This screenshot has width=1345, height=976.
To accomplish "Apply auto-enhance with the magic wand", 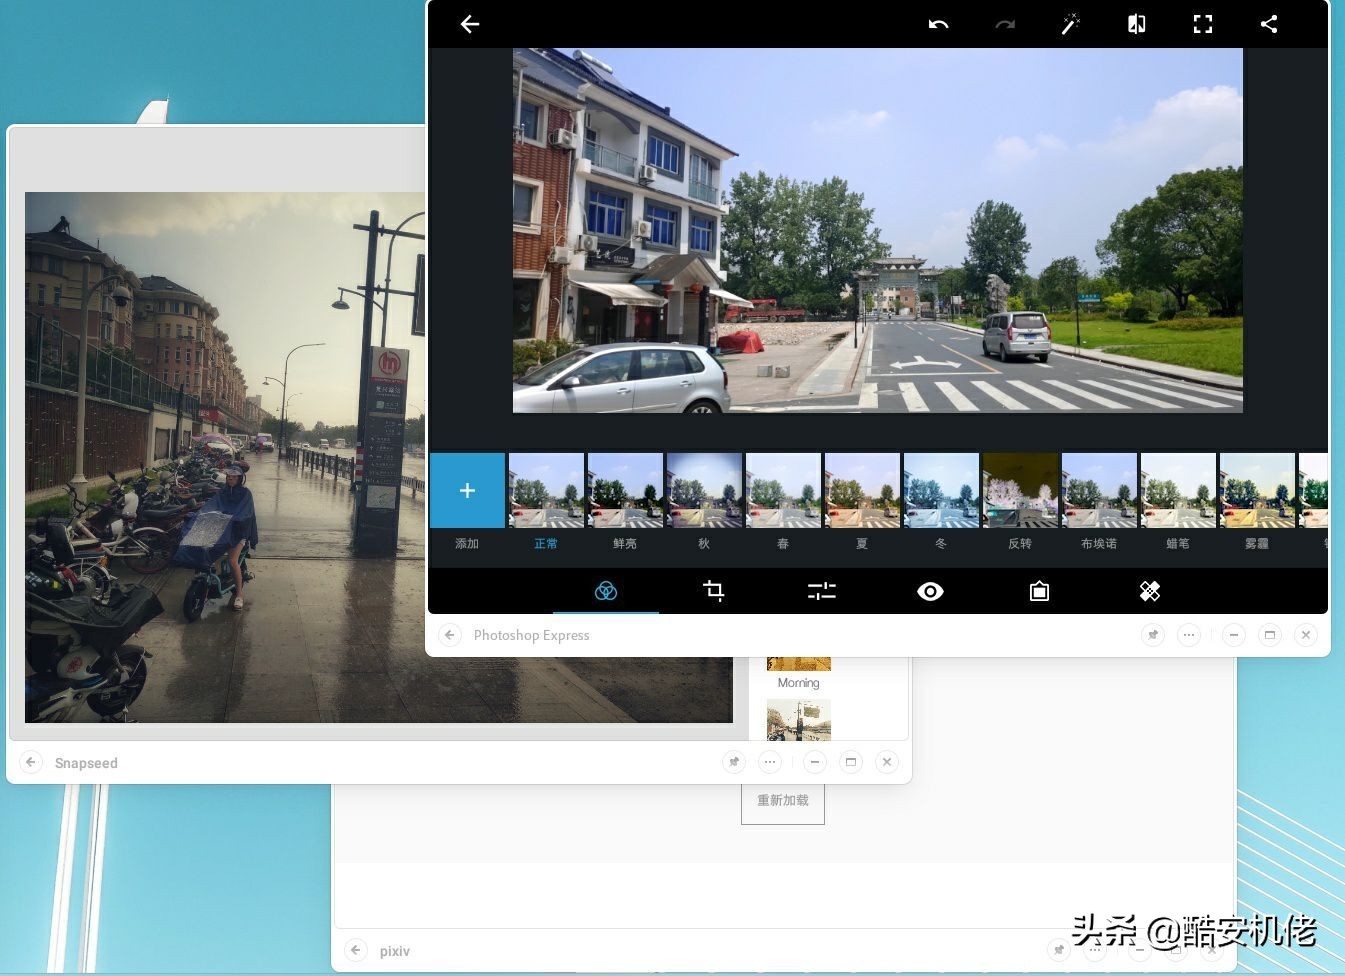I will point(1070,24).
